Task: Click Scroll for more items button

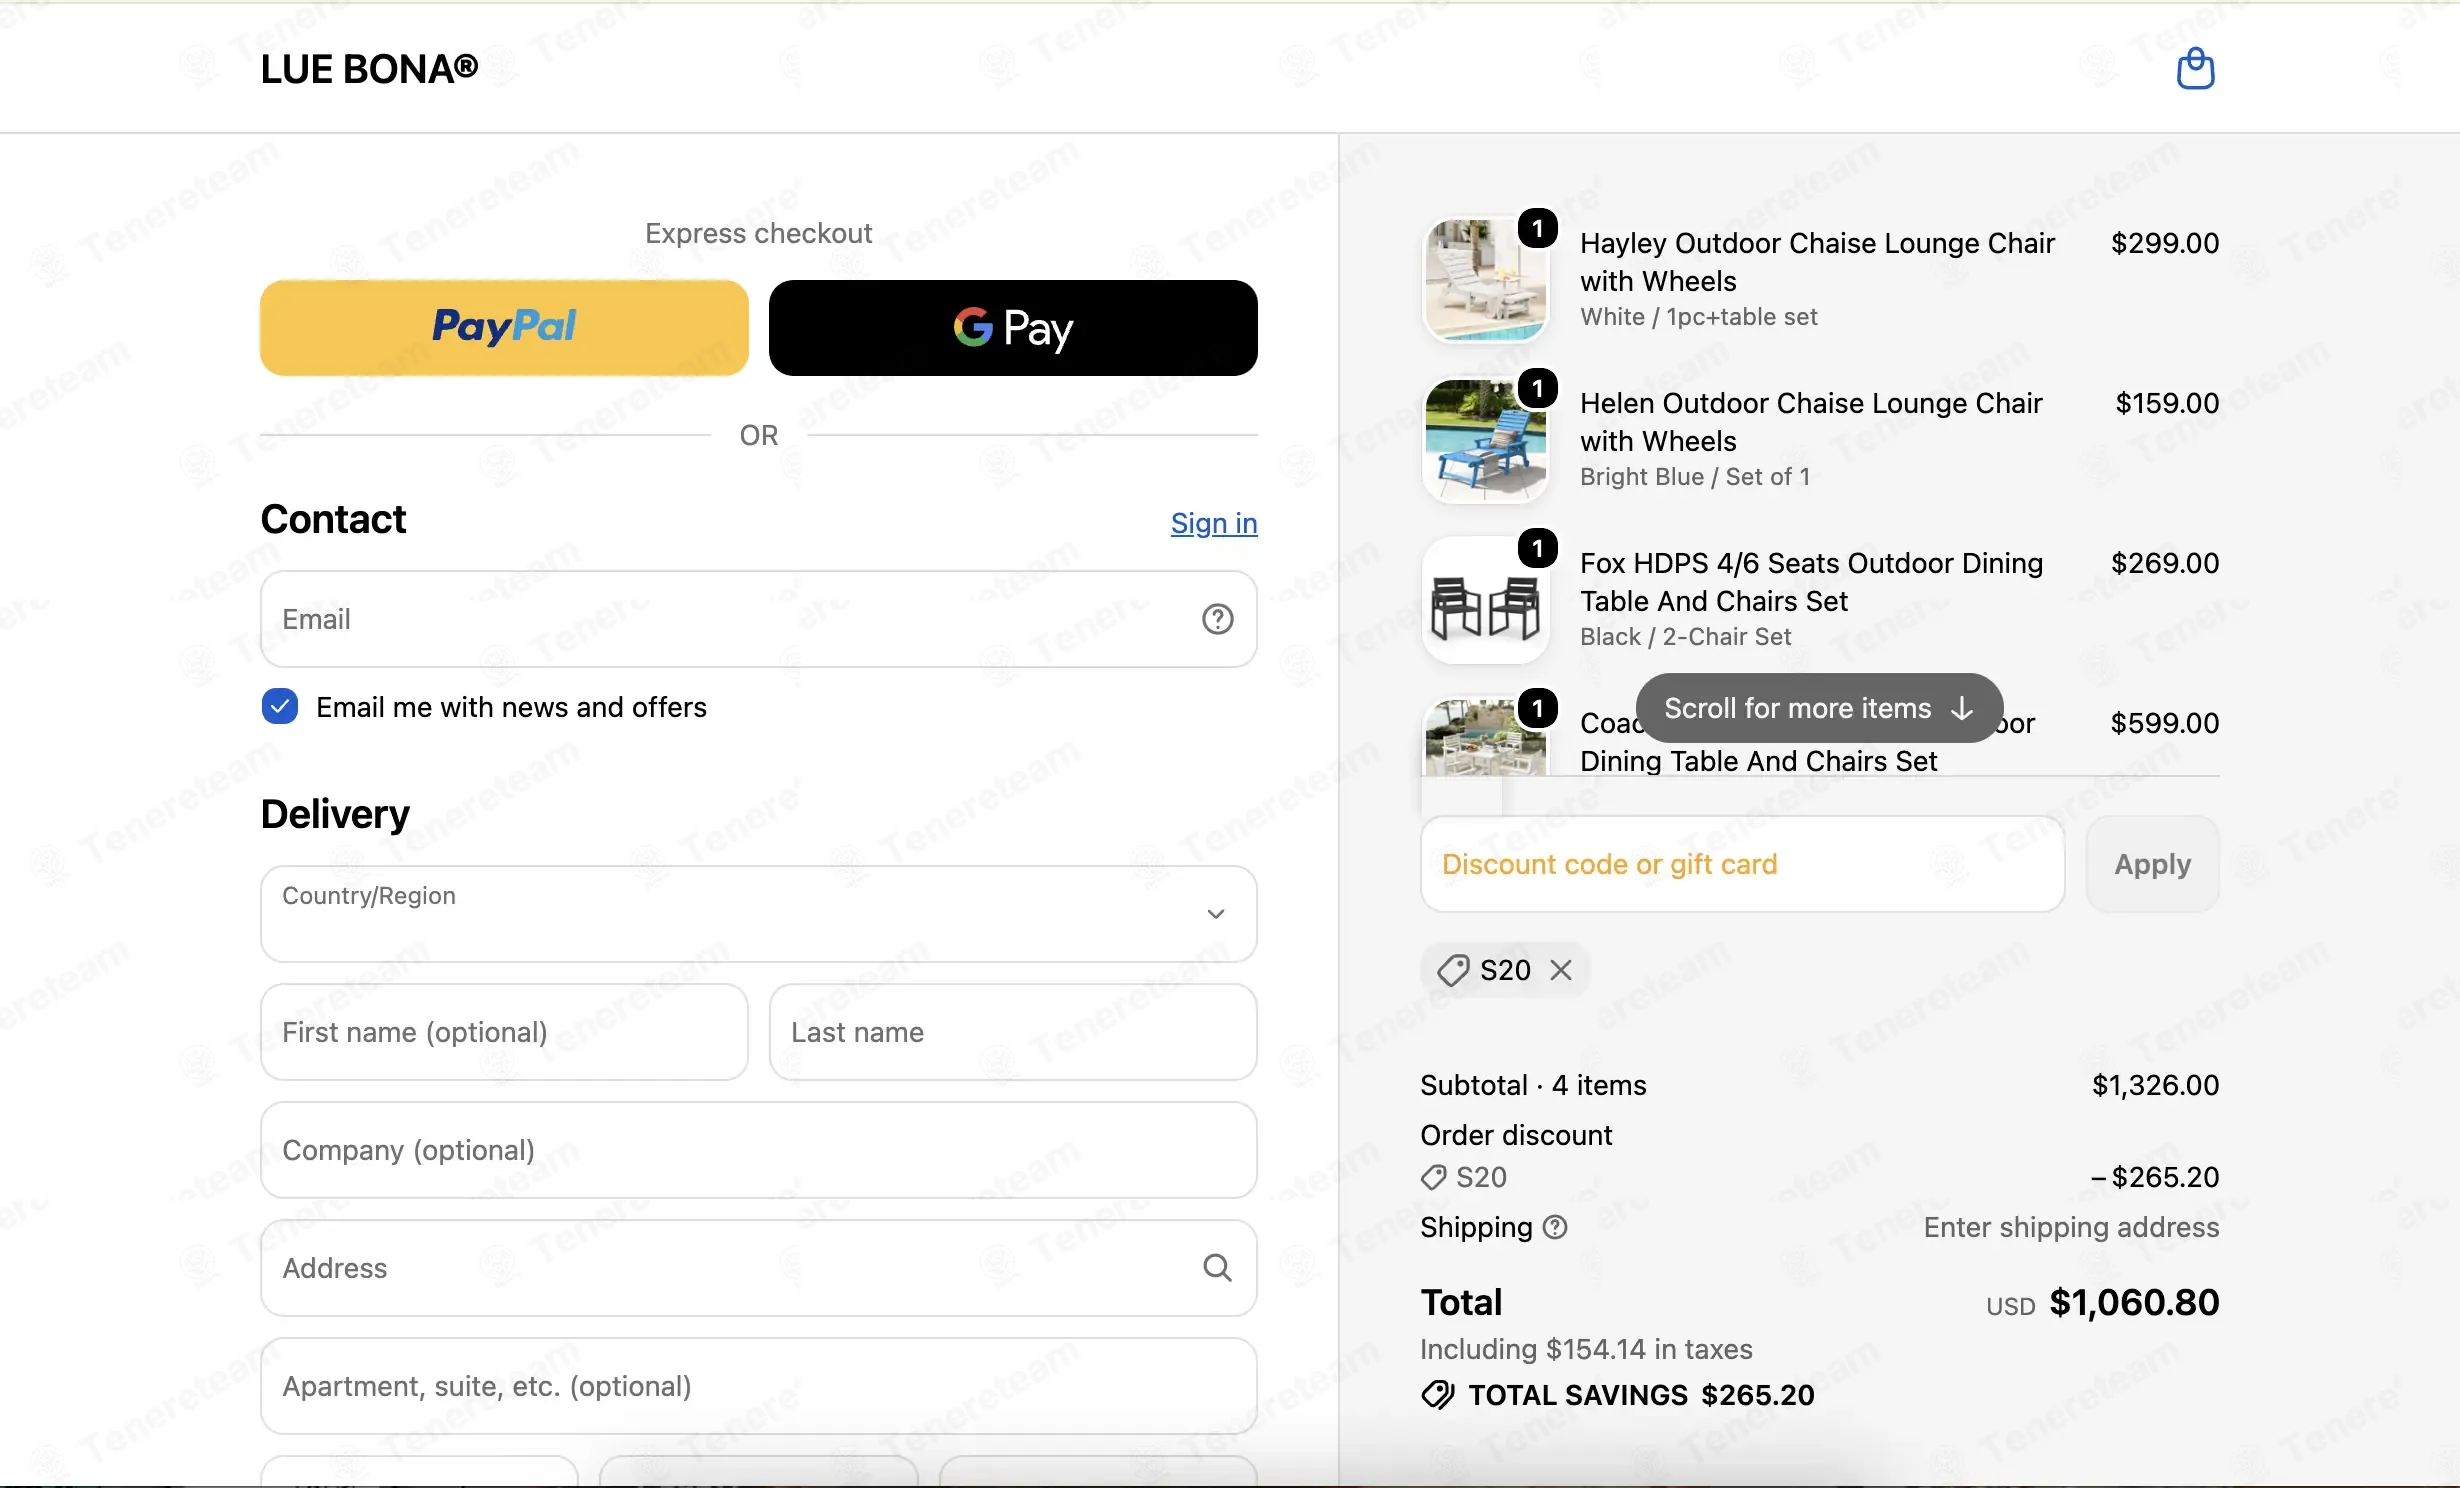Action: coord(1819,707)
